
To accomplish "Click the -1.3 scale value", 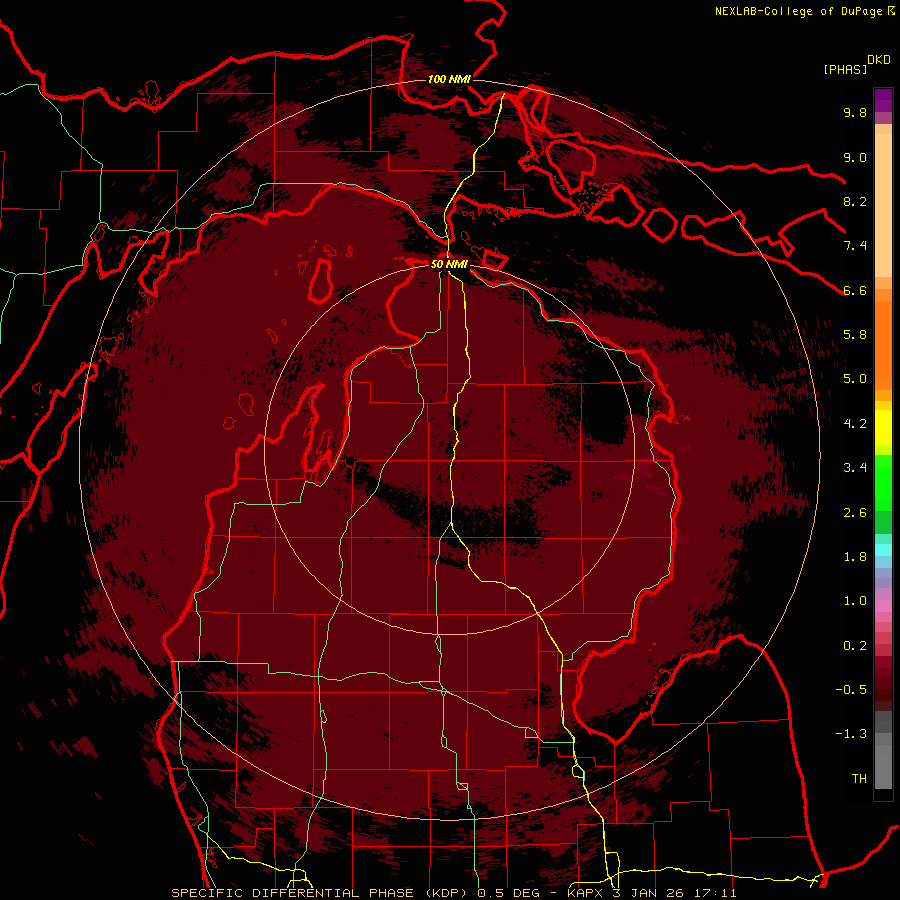I will click(x=851, y=734).
